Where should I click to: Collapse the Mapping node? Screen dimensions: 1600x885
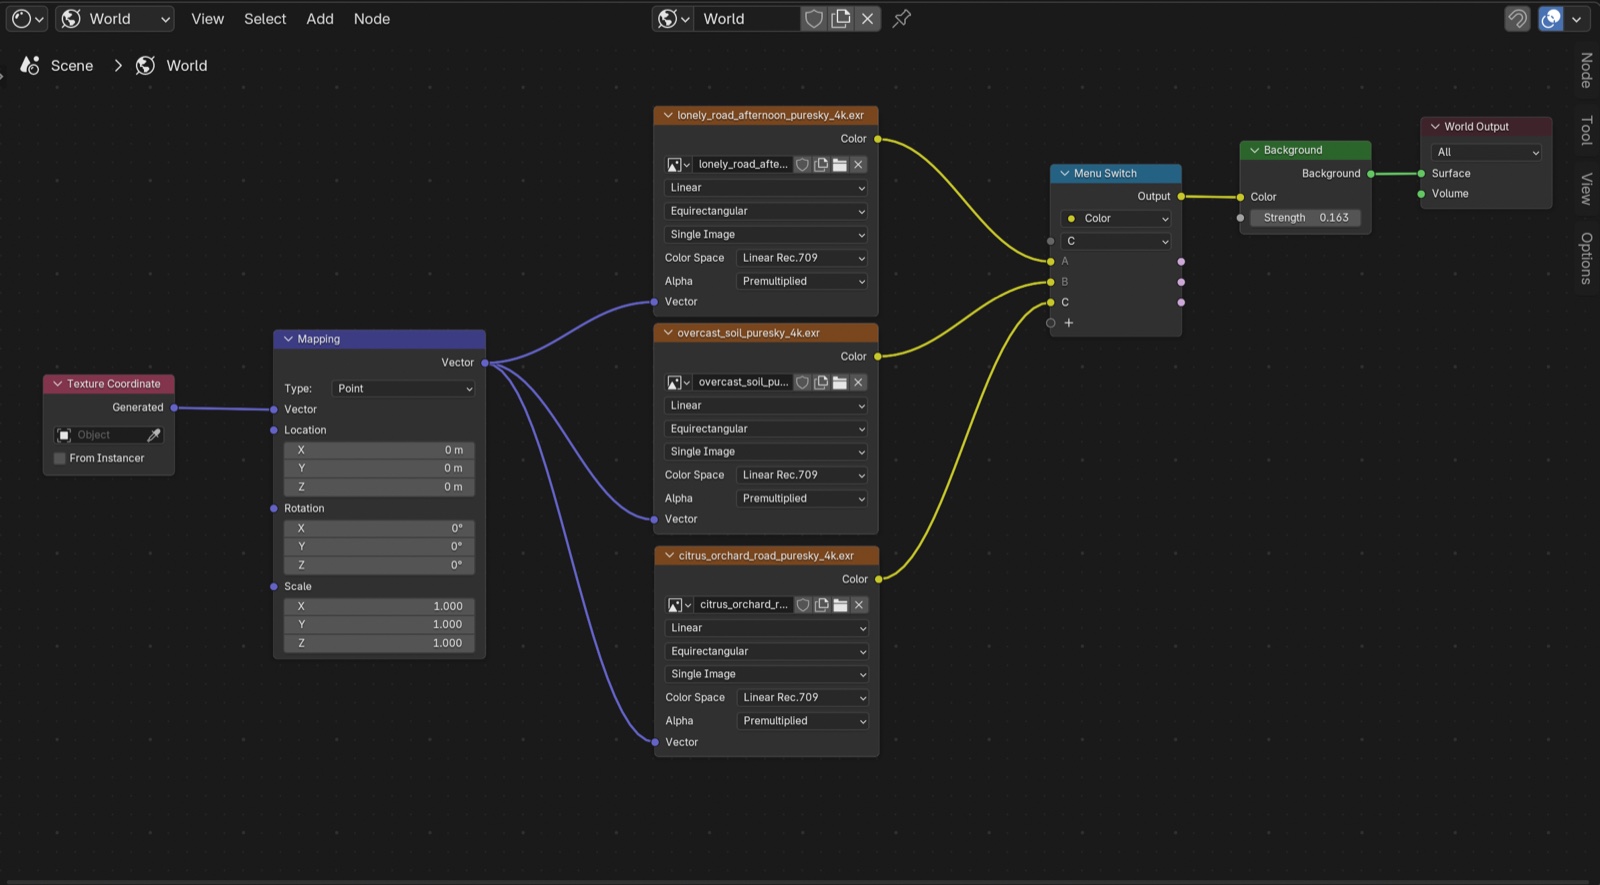pyautogui.click(x=288, y=339)
